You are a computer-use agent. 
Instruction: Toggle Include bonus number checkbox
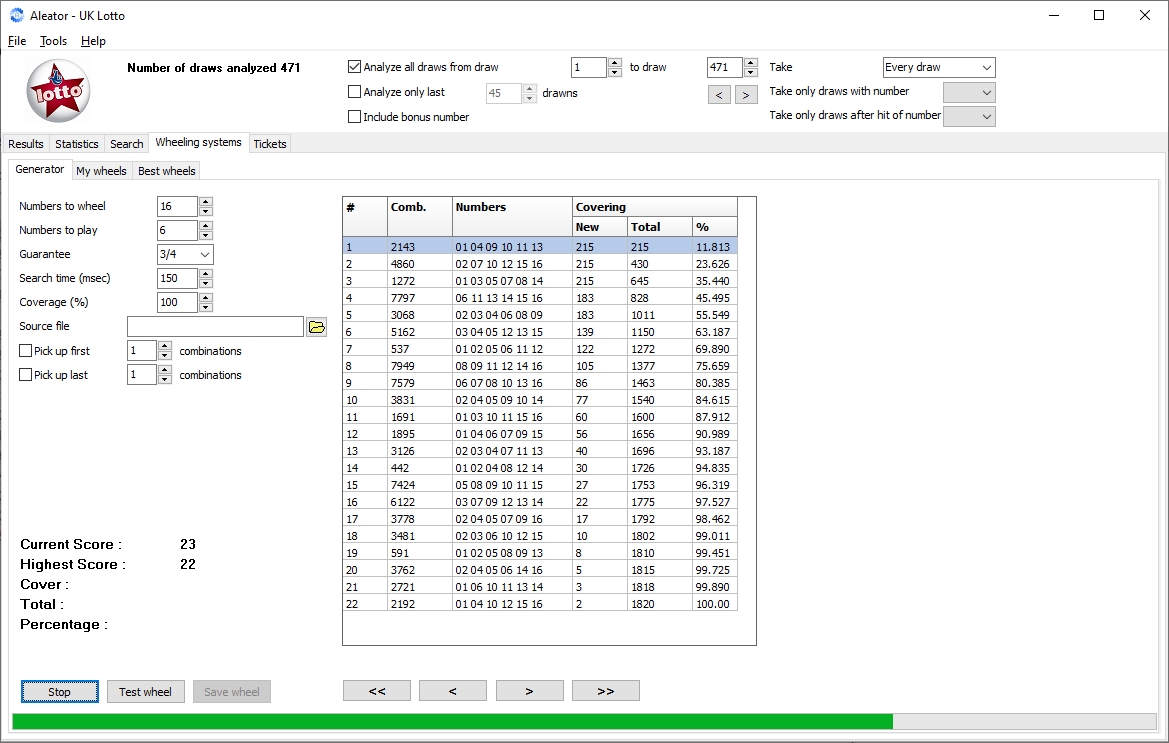coord(355,117)
